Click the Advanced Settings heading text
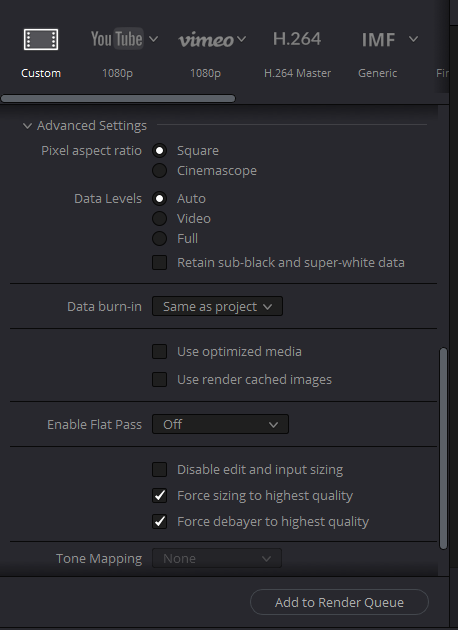The image size is (458, 630). click(92, 126)
